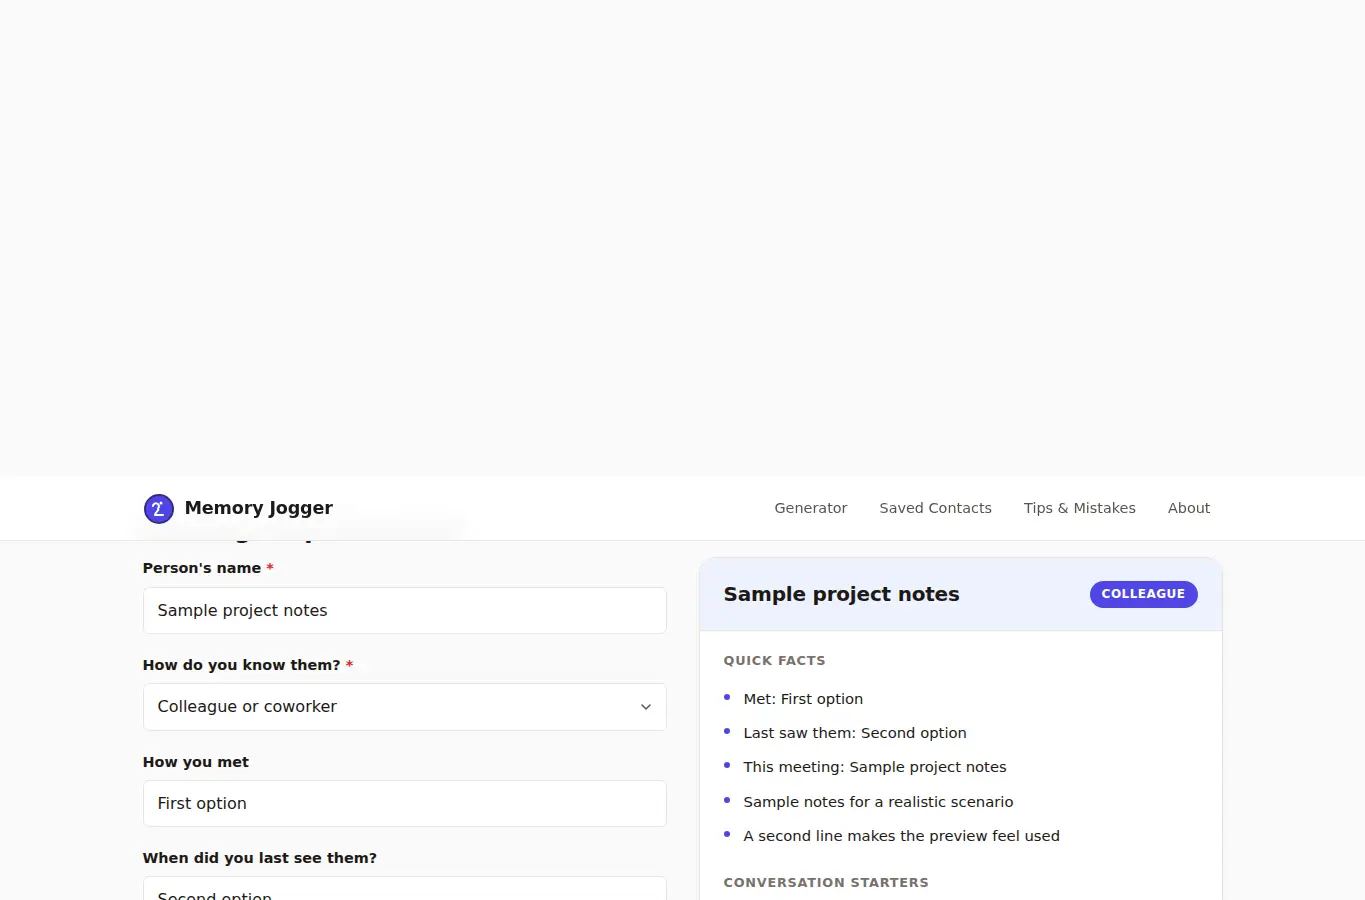Click the last-seen field showing Second option
Screen dimensions: 1365x900
[x=404, y=889]
